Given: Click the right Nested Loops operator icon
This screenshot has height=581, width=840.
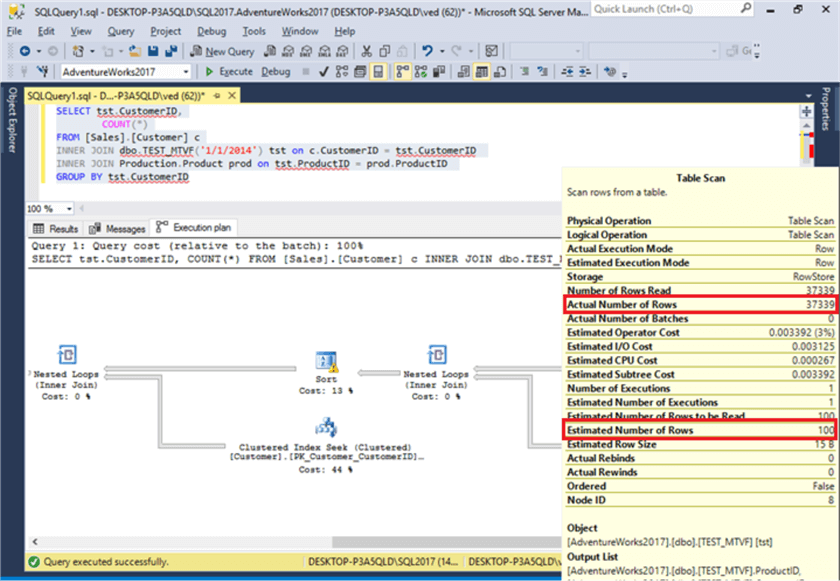Looking at the screenshot, I should point(436,355).
